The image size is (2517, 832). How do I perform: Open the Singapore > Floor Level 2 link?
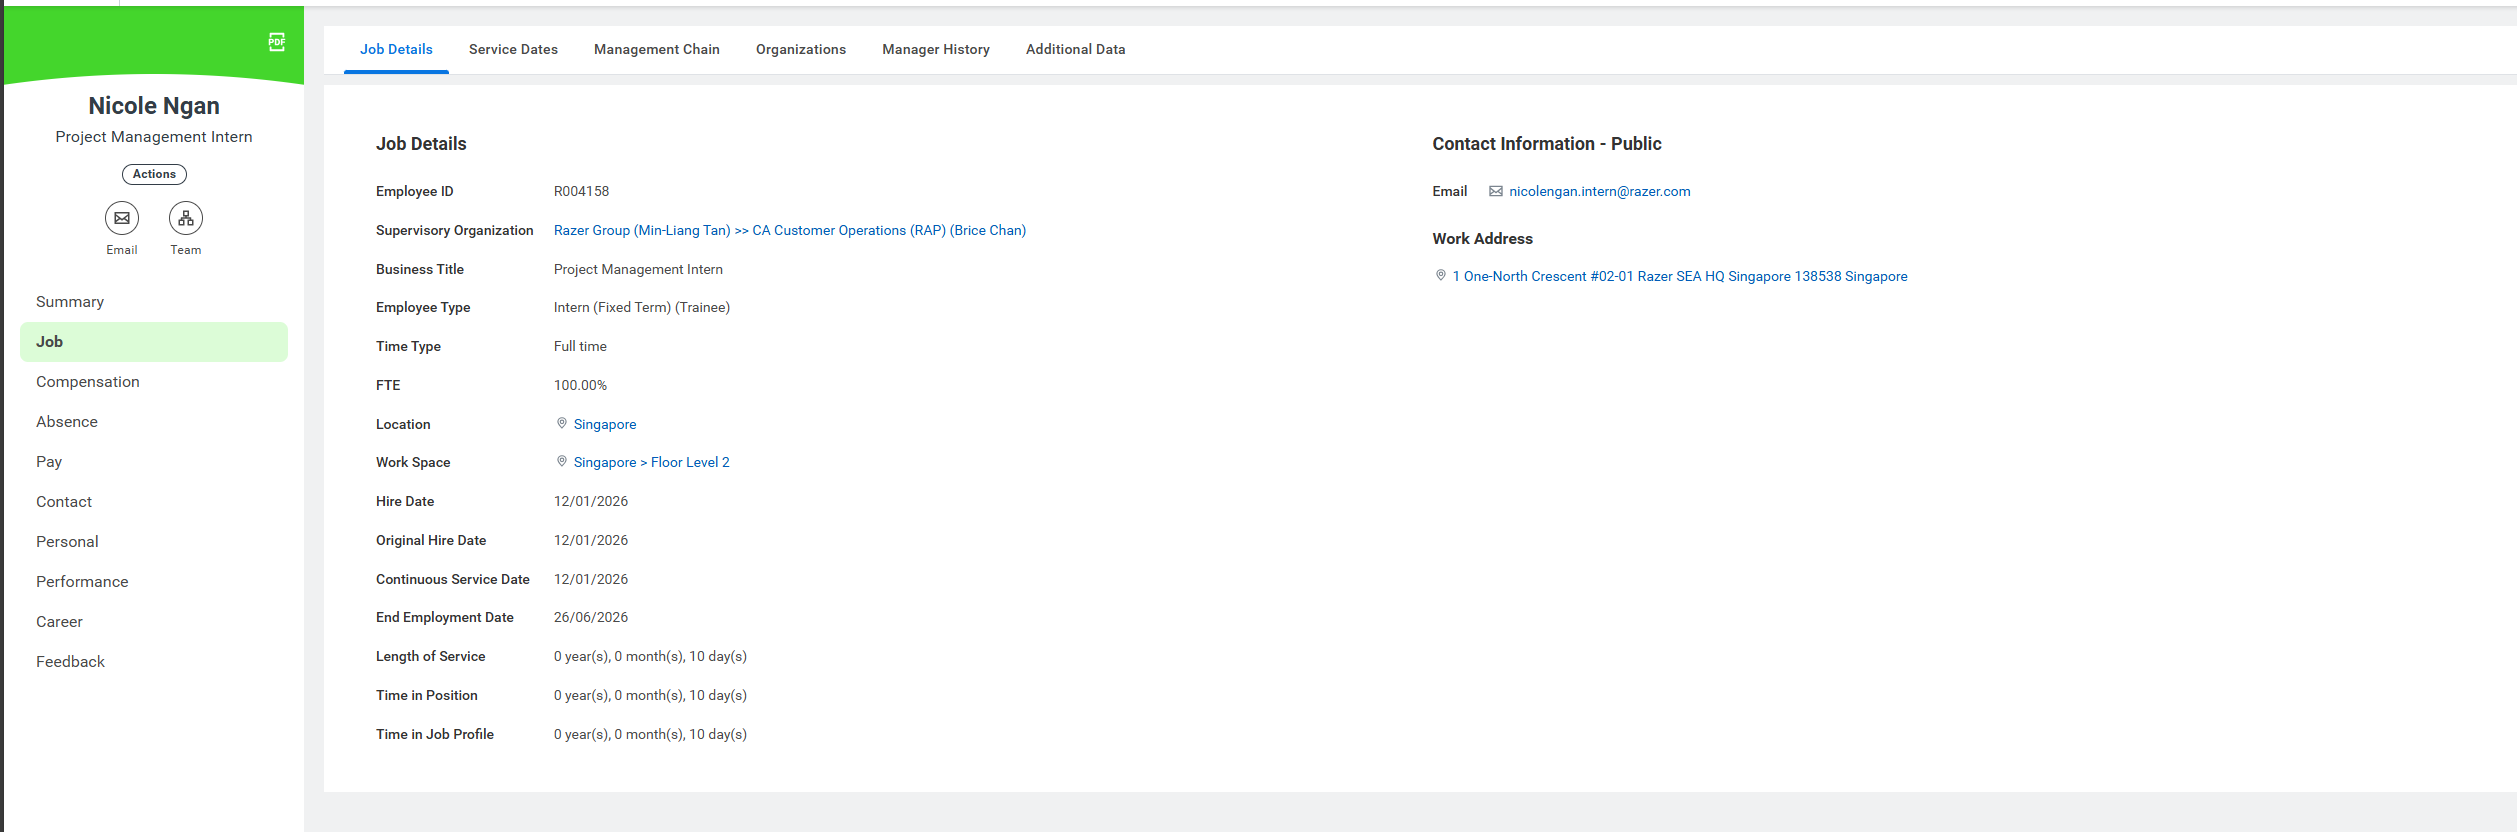click(652, 462)
